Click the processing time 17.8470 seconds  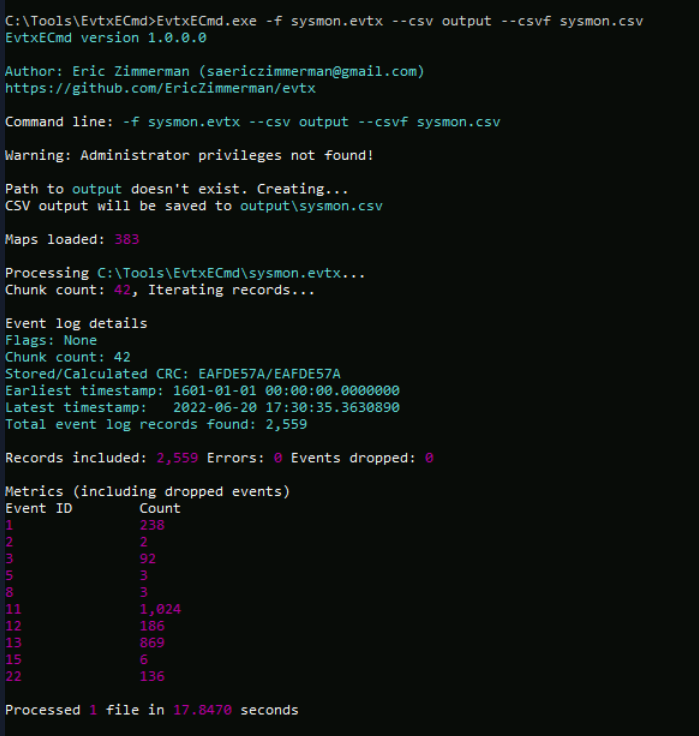point(203,710)
